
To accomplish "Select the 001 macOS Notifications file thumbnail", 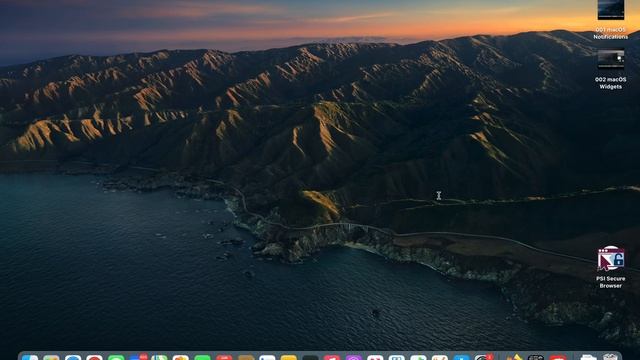I will (611, 10).
